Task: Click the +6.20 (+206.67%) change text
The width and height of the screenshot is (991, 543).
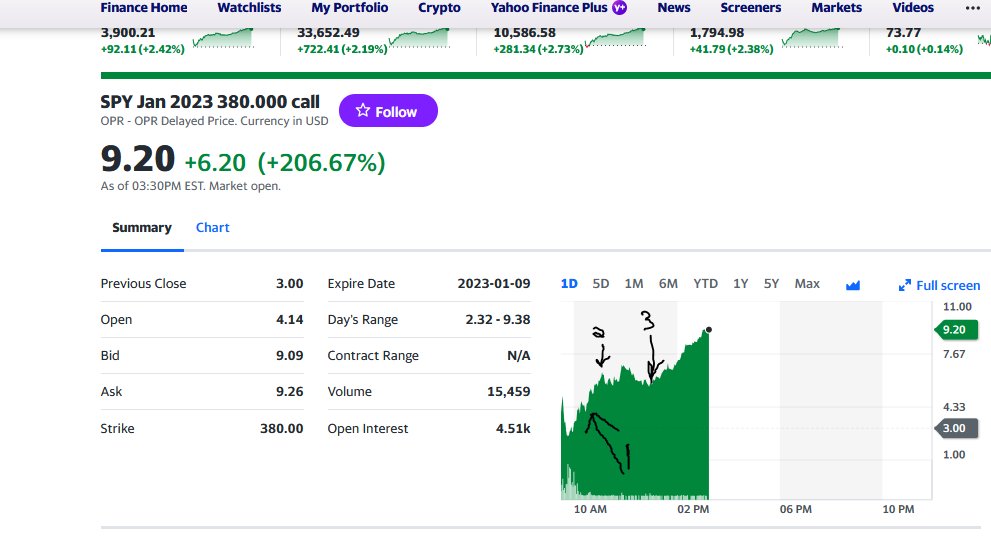Action: [x=284, y=162]
